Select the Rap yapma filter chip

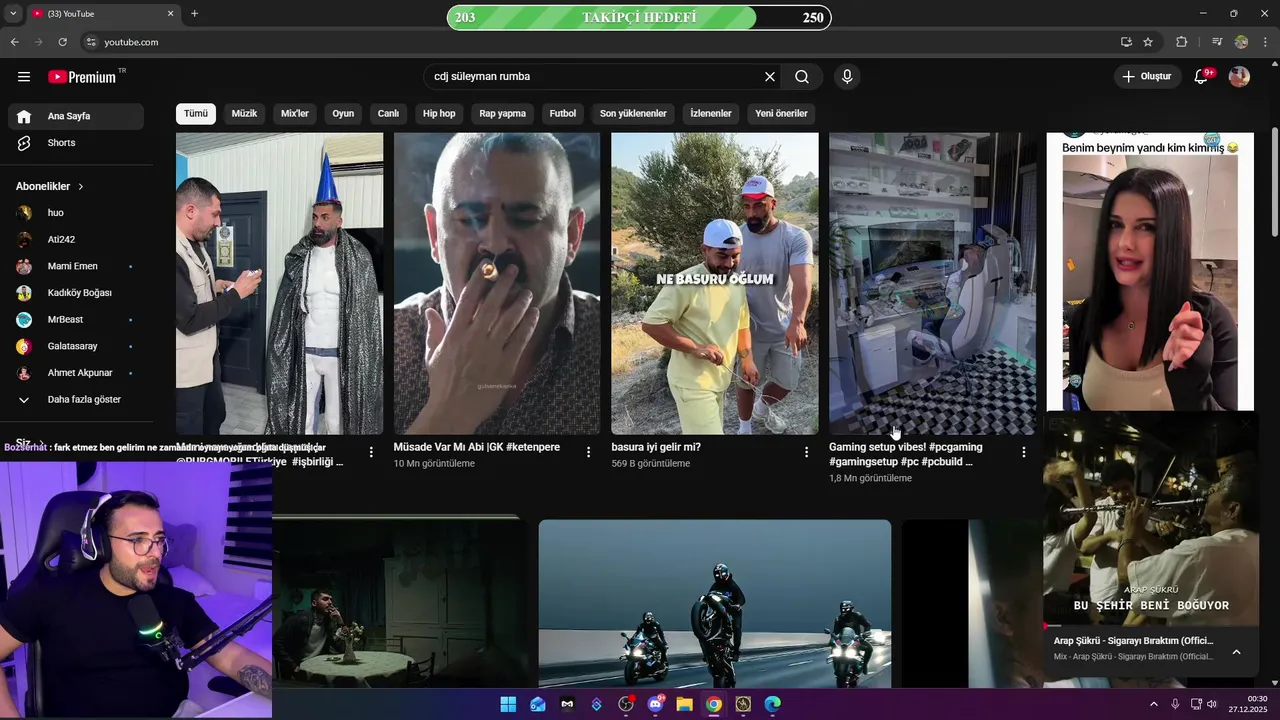click(502, 113)
